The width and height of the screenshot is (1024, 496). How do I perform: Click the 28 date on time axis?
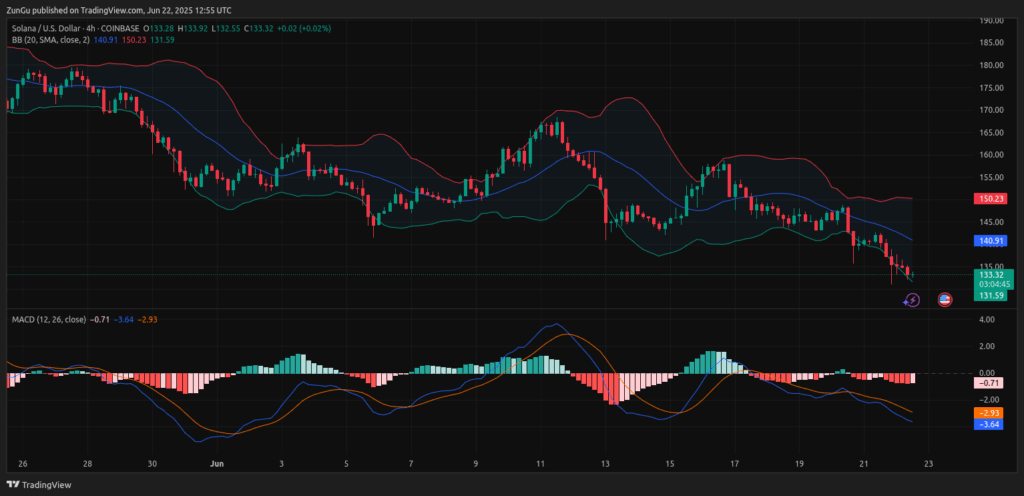pyautogui.click(x=88, y=464)
